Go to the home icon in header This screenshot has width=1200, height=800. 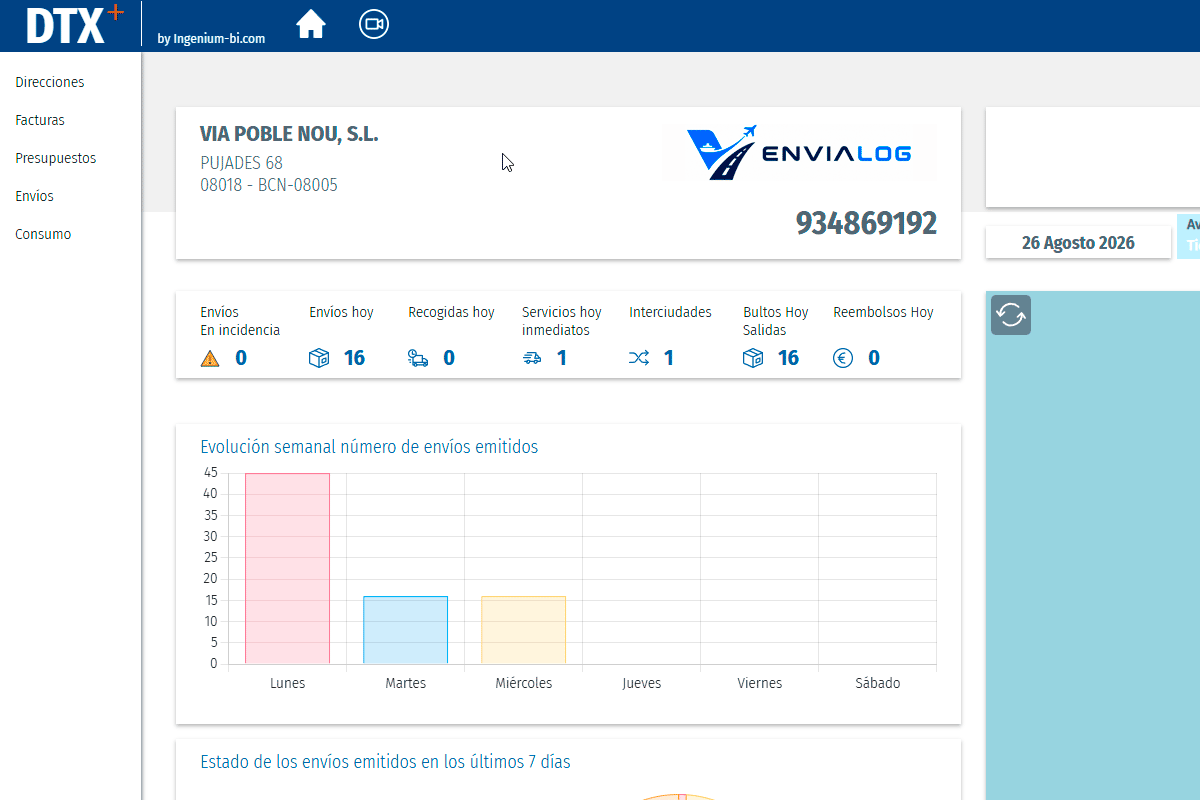[311, 24]
